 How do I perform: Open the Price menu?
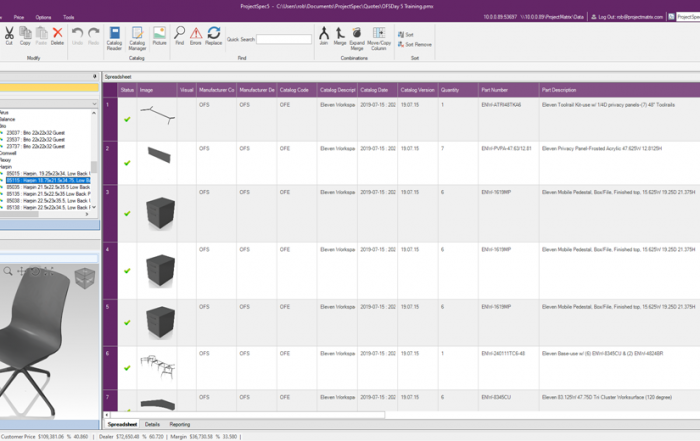pyautogui.click(x=19, y=17)
